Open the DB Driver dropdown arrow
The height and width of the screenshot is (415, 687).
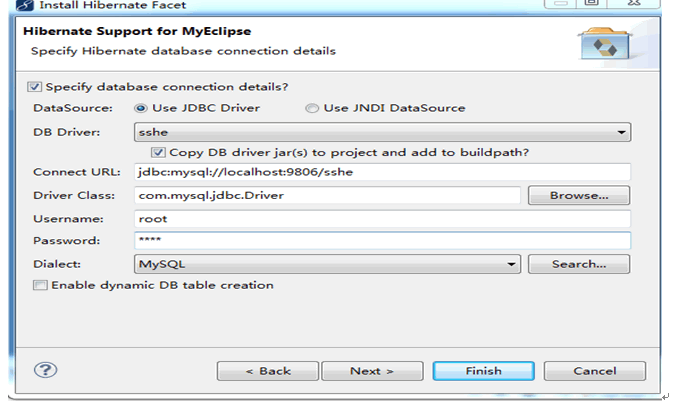621,132
